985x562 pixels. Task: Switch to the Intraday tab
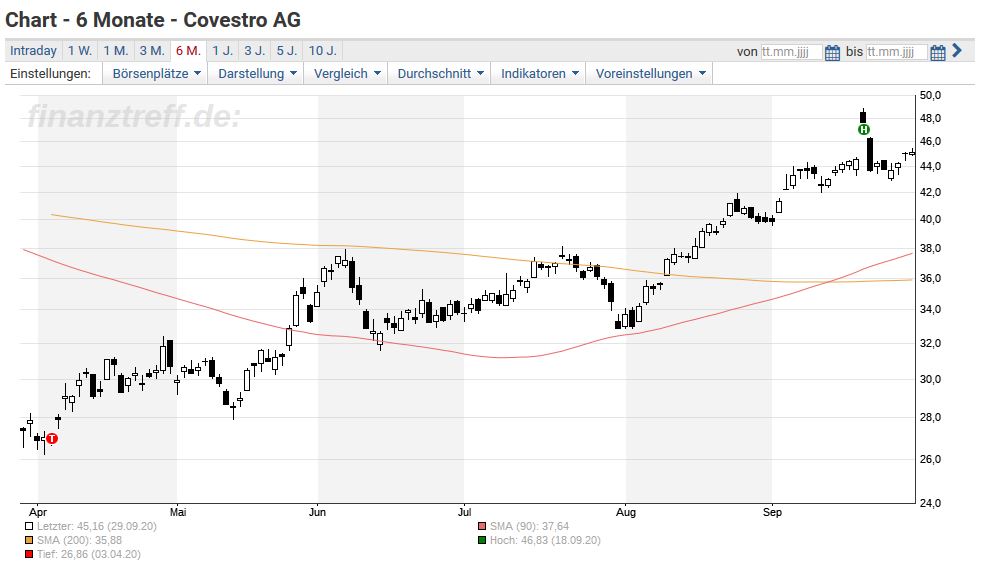[33, 51]
